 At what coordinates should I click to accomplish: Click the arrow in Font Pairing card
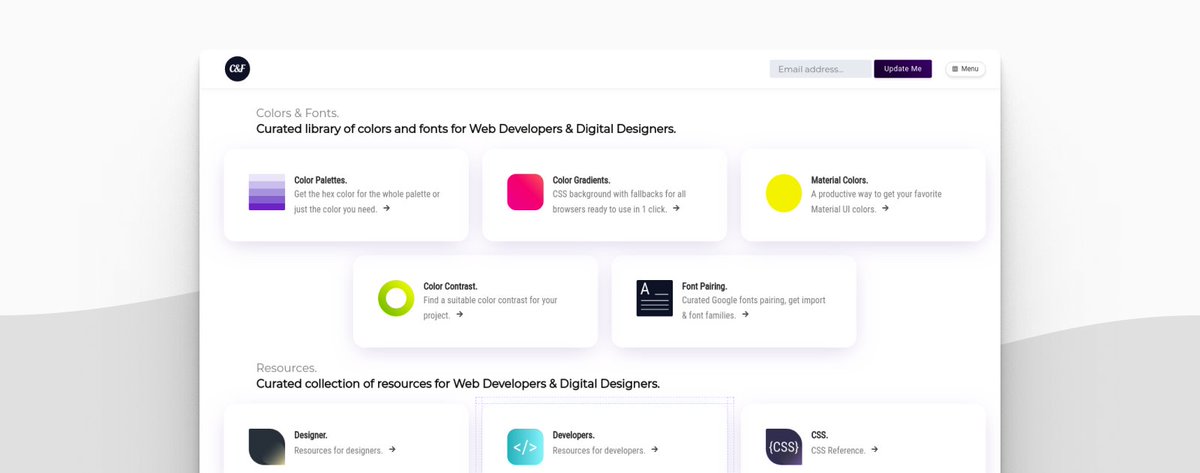[745, 314]
